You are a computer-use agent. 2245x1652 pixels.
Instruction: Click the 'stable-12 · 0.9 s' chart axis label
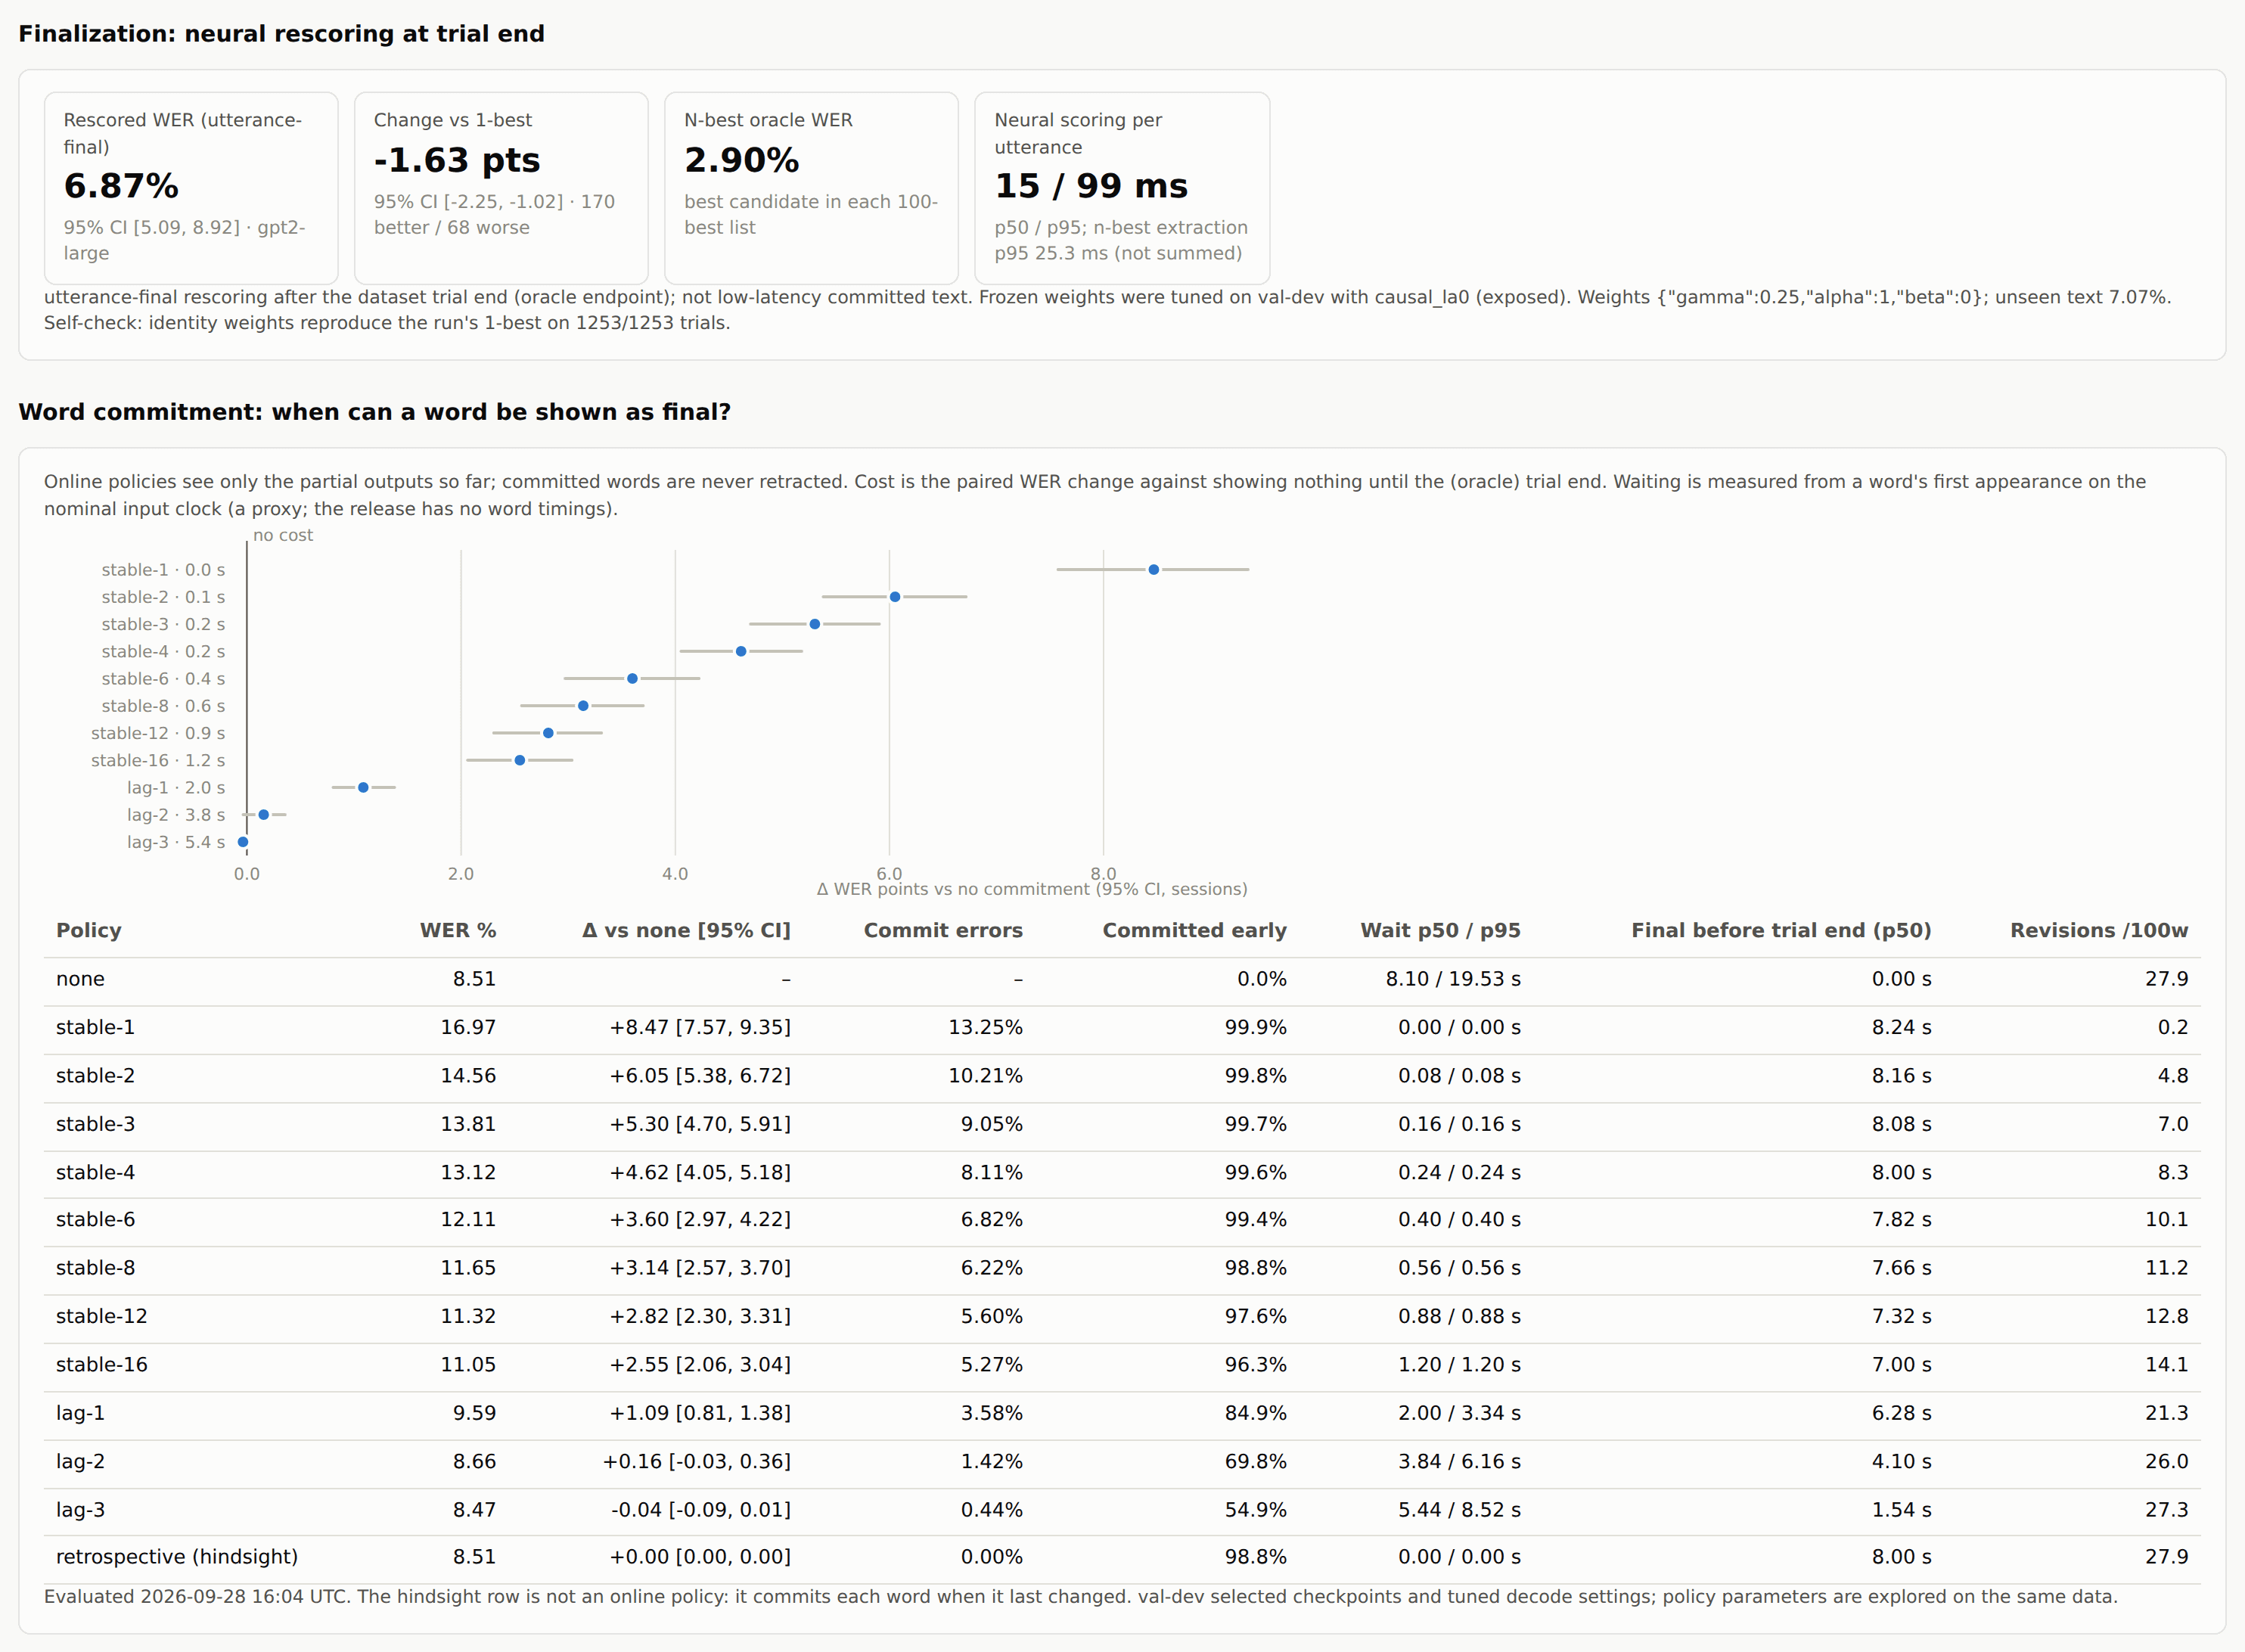click(158, 733)
